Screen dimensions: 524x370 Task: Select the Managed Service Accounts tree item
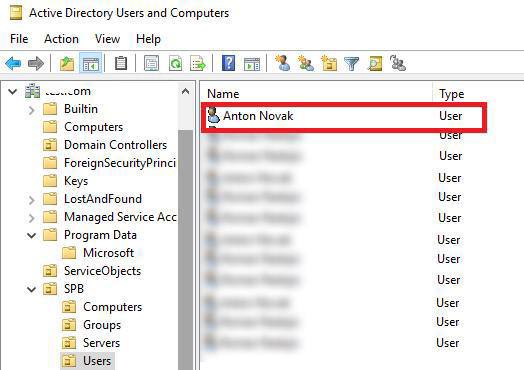(120, 217)
